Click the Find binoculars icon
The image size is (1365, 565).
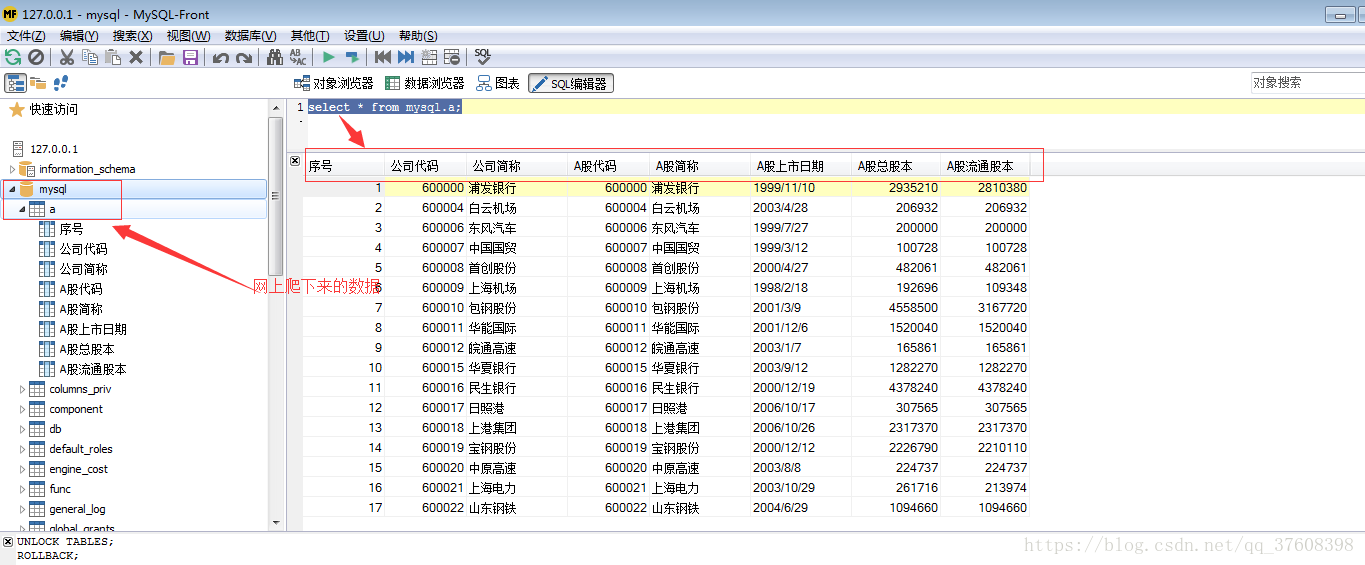click(x=275, y=58)
